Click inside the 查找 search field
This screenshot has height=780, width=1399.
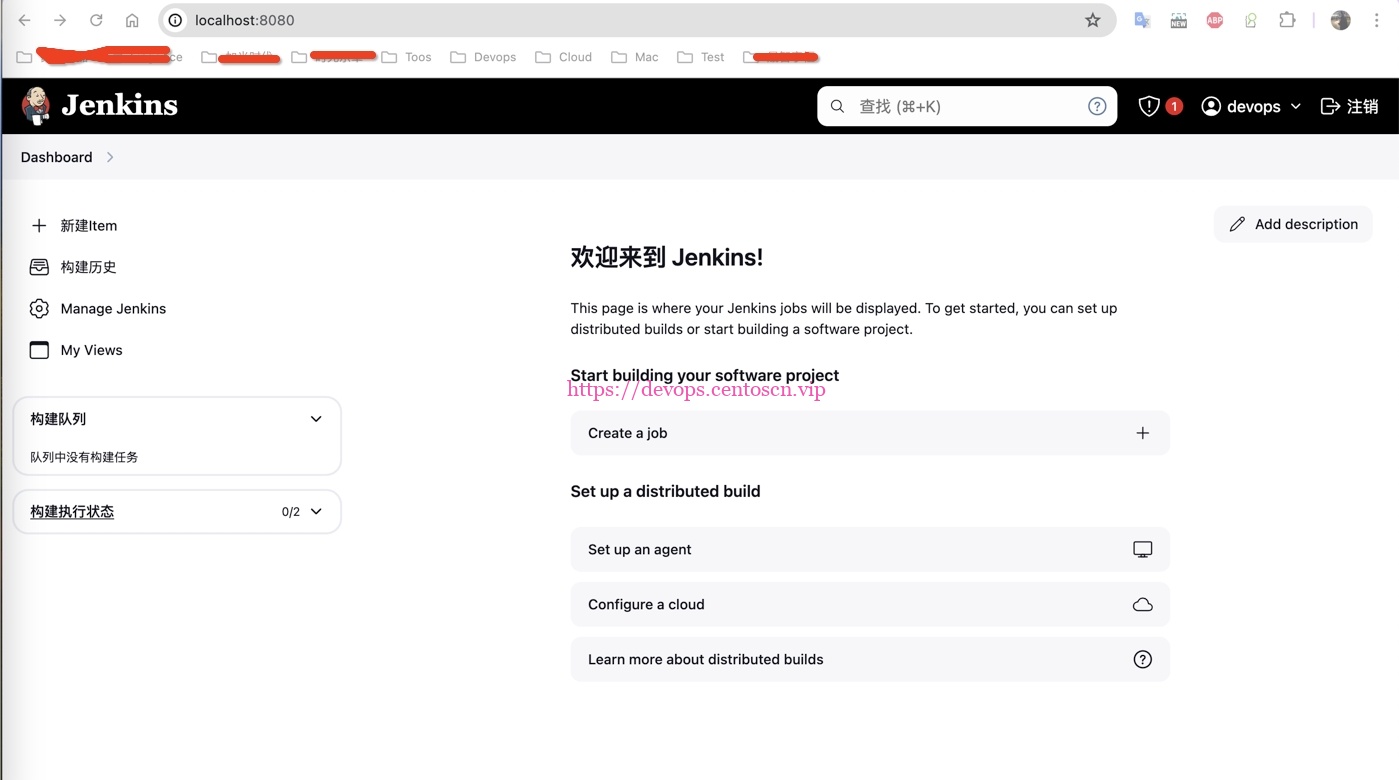click(x=950, y=105)
